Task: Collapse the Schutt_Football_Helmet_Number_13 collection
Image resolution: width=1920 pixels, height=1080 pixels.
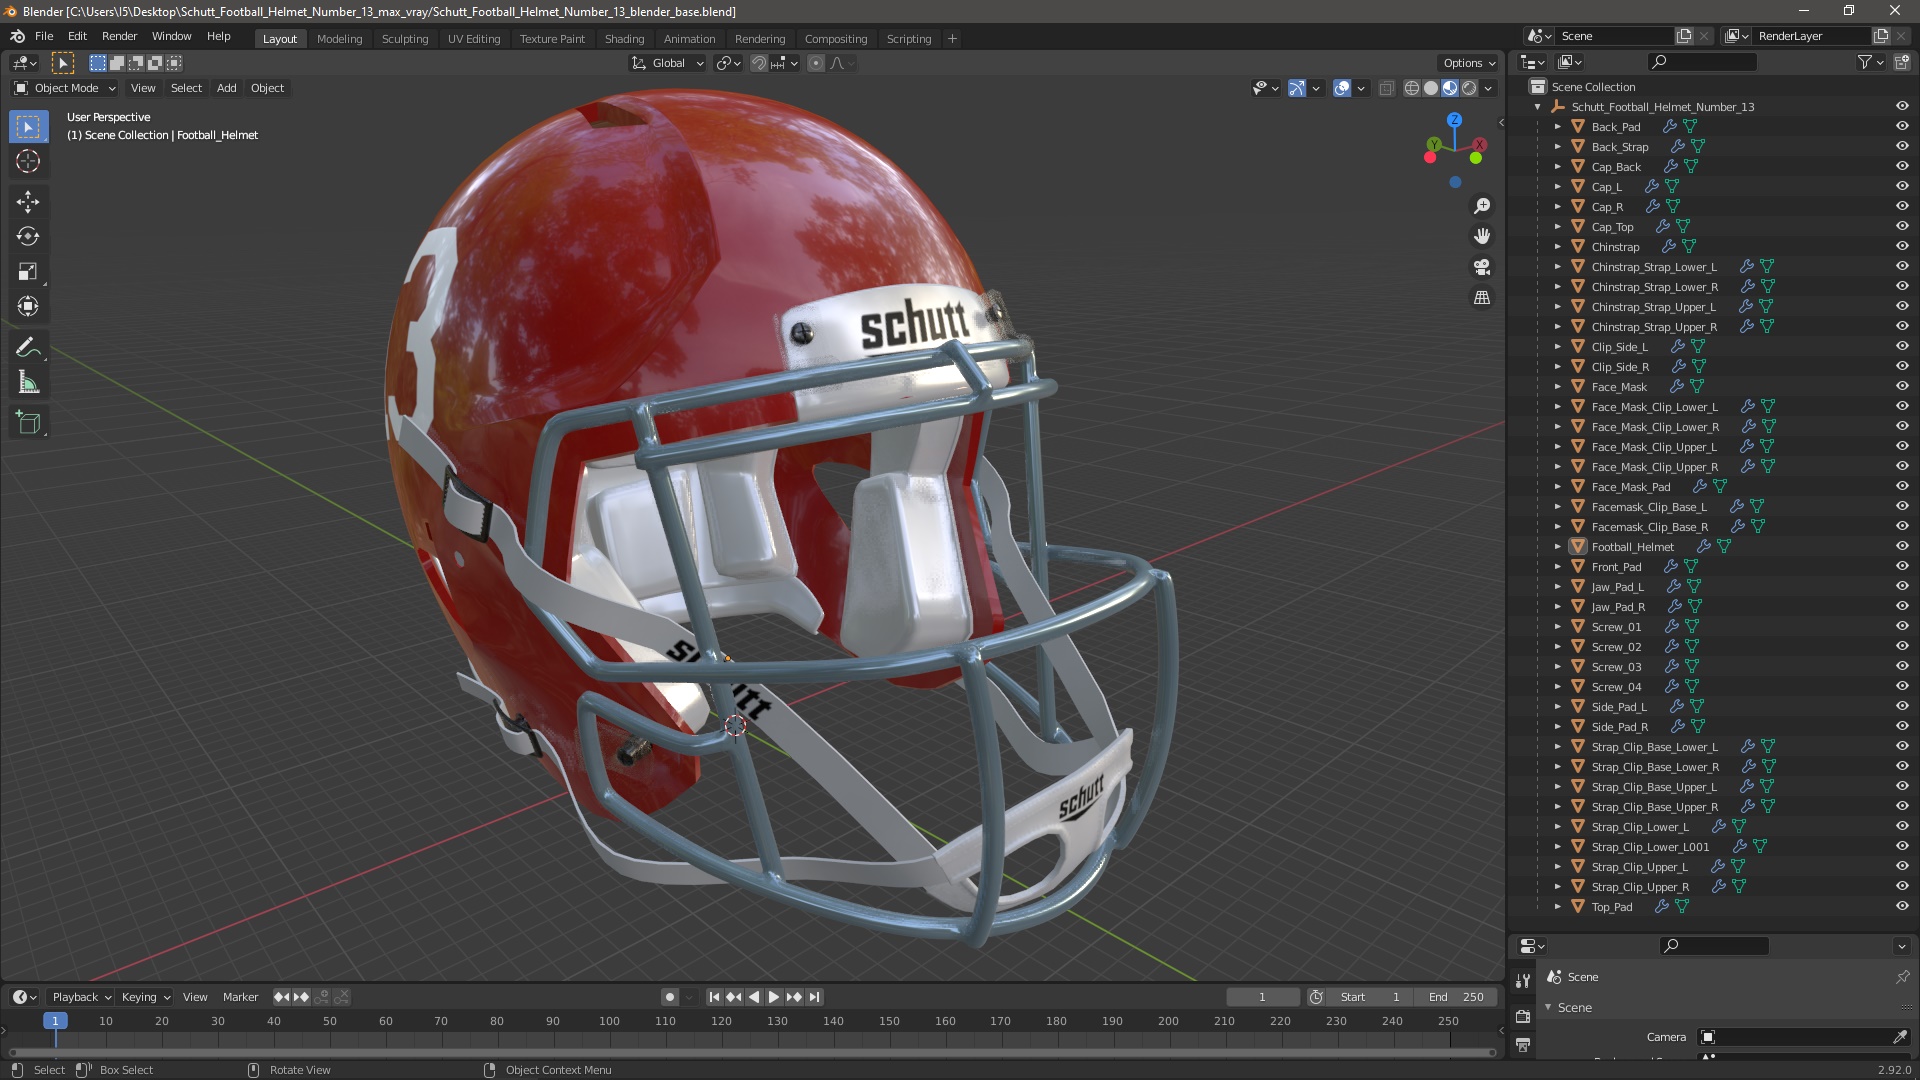Action: pyautogui.click(x=1537, y=107)
